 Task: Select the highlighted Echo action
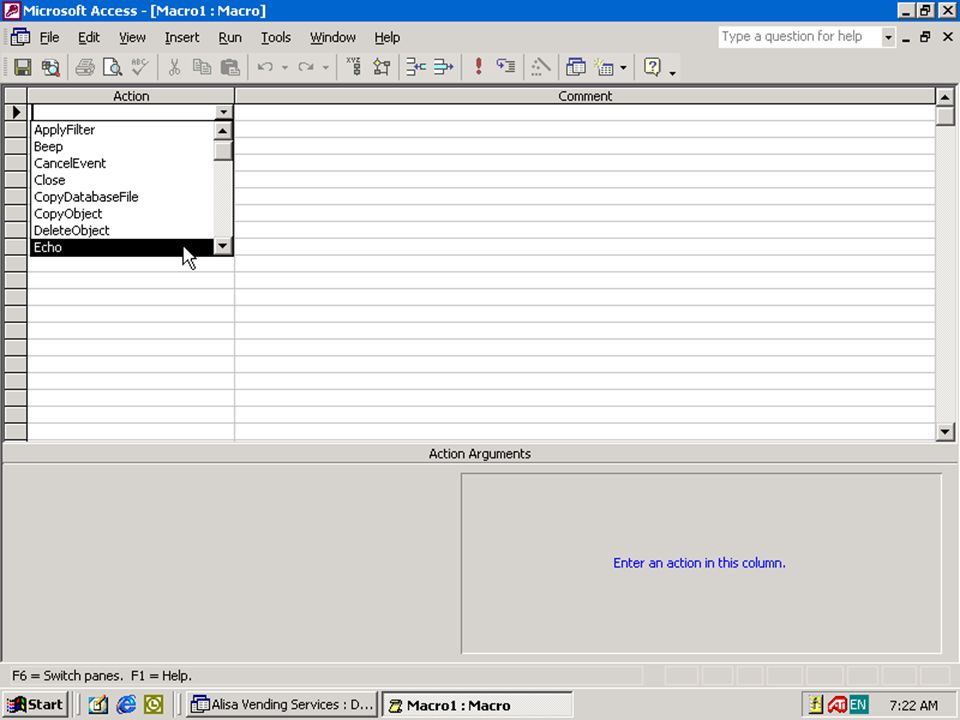122,247
